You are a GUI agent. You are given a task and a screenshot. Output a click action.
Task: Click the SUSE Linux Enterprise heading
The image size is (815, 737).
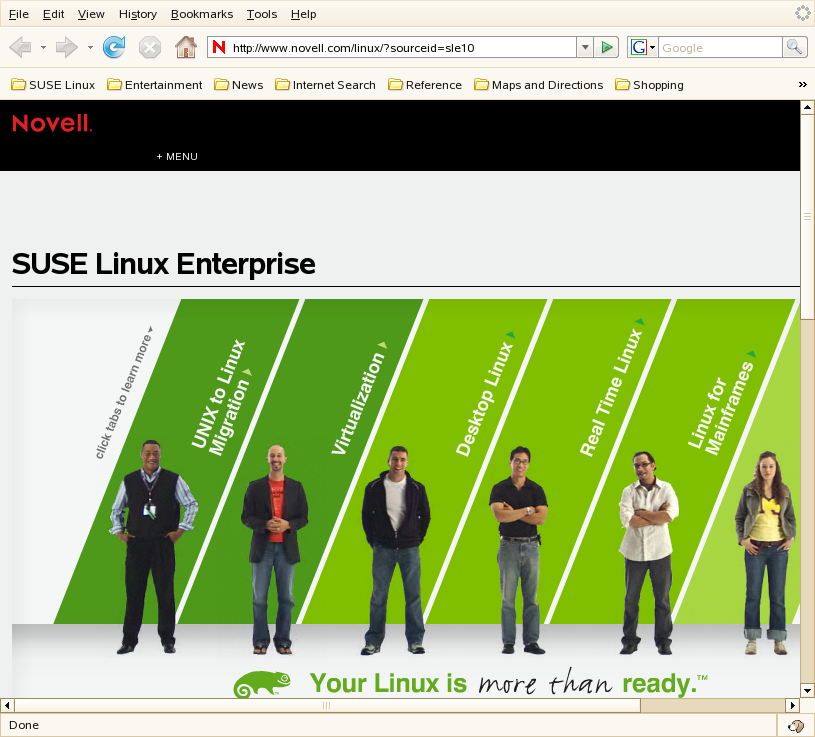pos(163,264)
